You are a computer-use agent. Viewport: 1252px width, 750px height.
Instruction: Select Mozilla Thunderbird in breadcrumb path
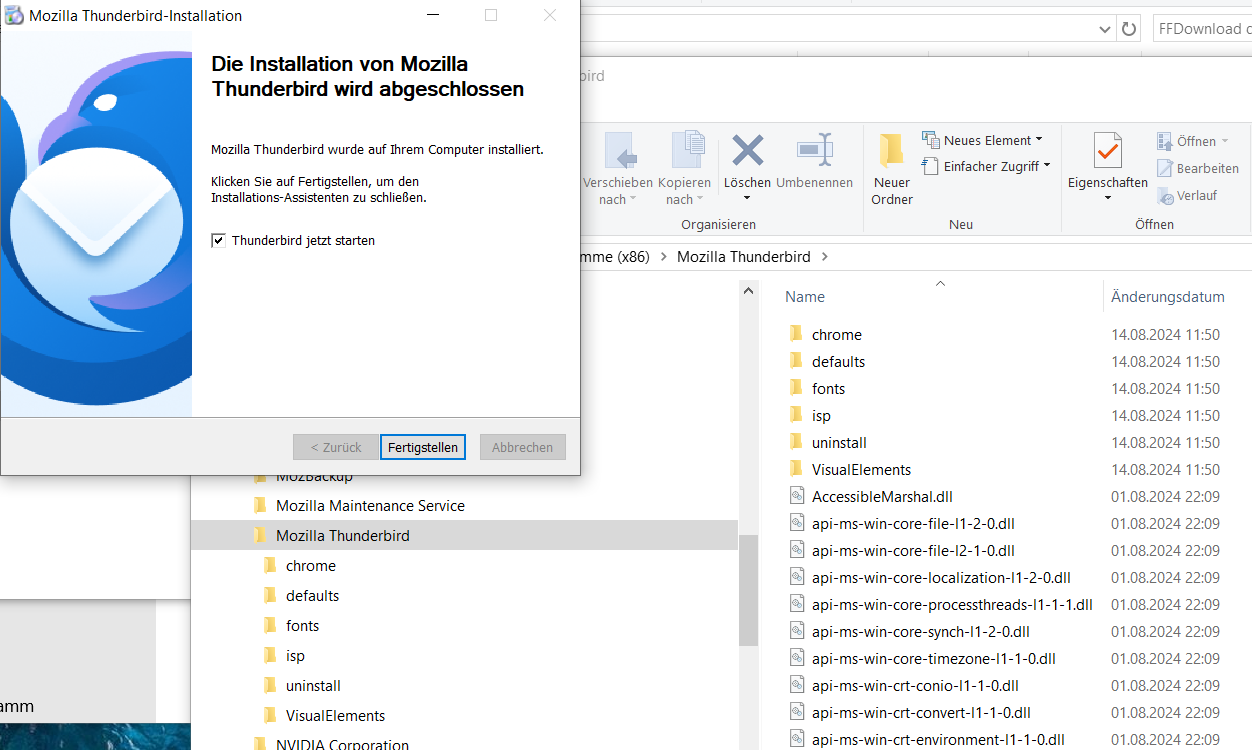[743, 257]
